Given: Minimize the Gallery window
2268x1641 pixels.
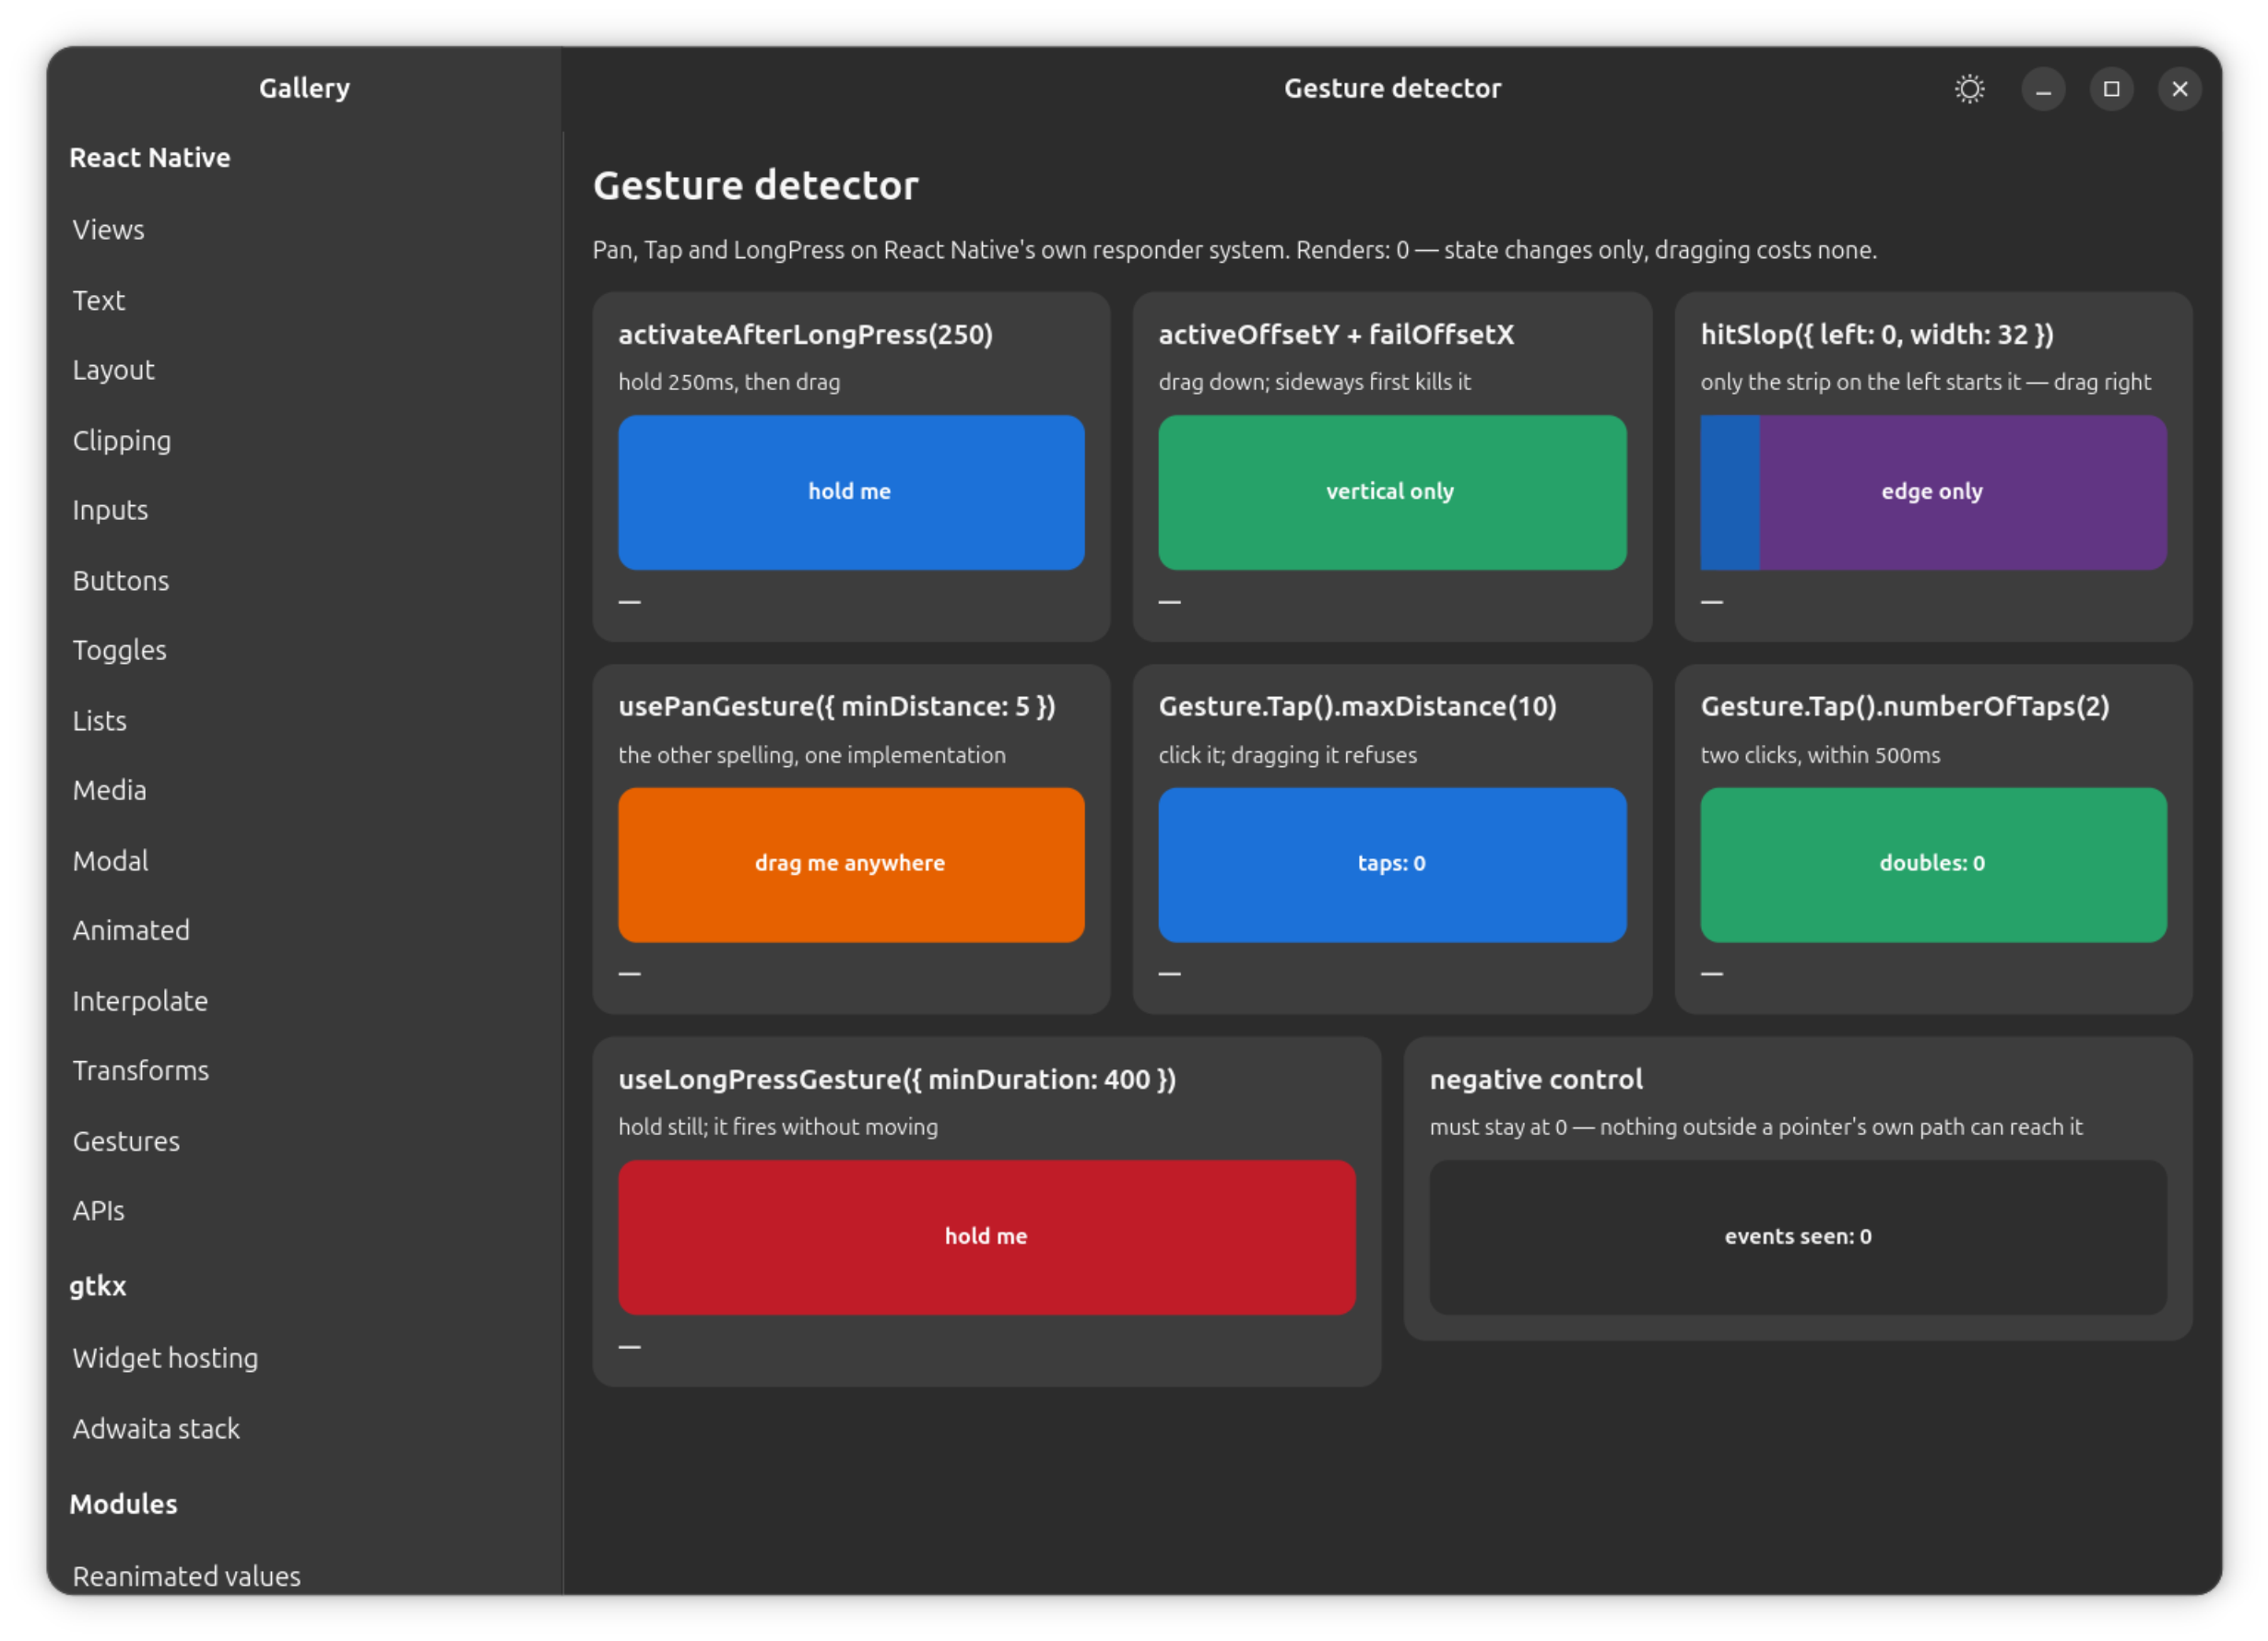Looking at the screenshot, I should tap(2043, 89).
